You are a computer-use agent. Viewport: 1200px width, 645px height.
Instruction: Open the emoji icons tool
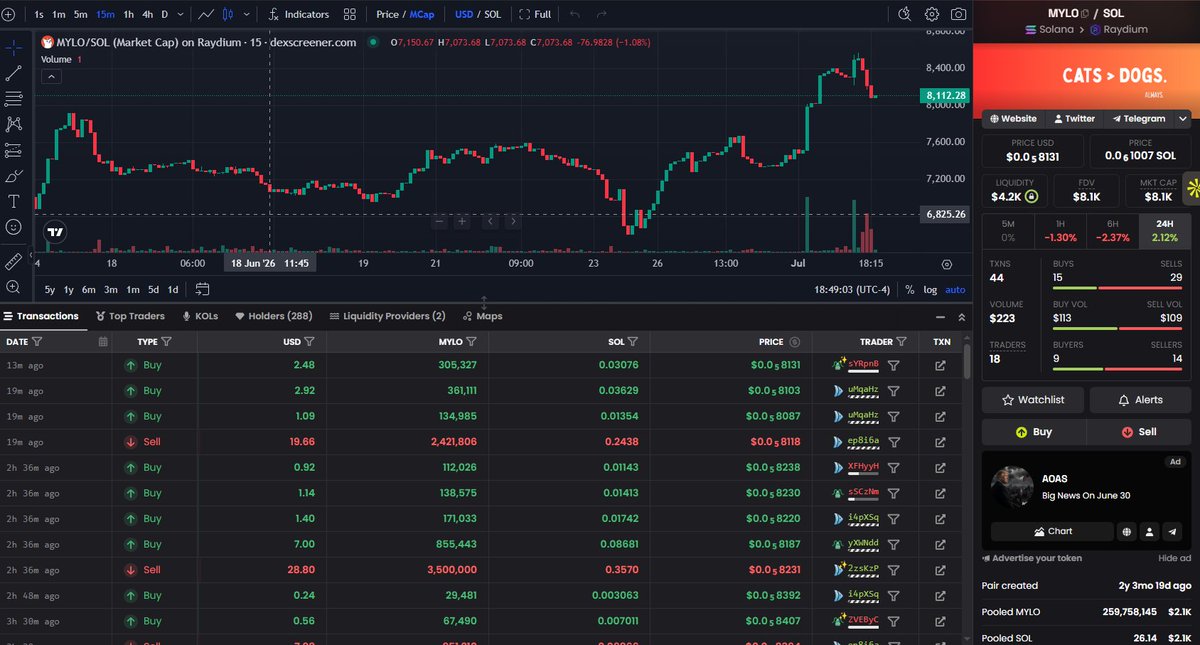pos(14,227)
